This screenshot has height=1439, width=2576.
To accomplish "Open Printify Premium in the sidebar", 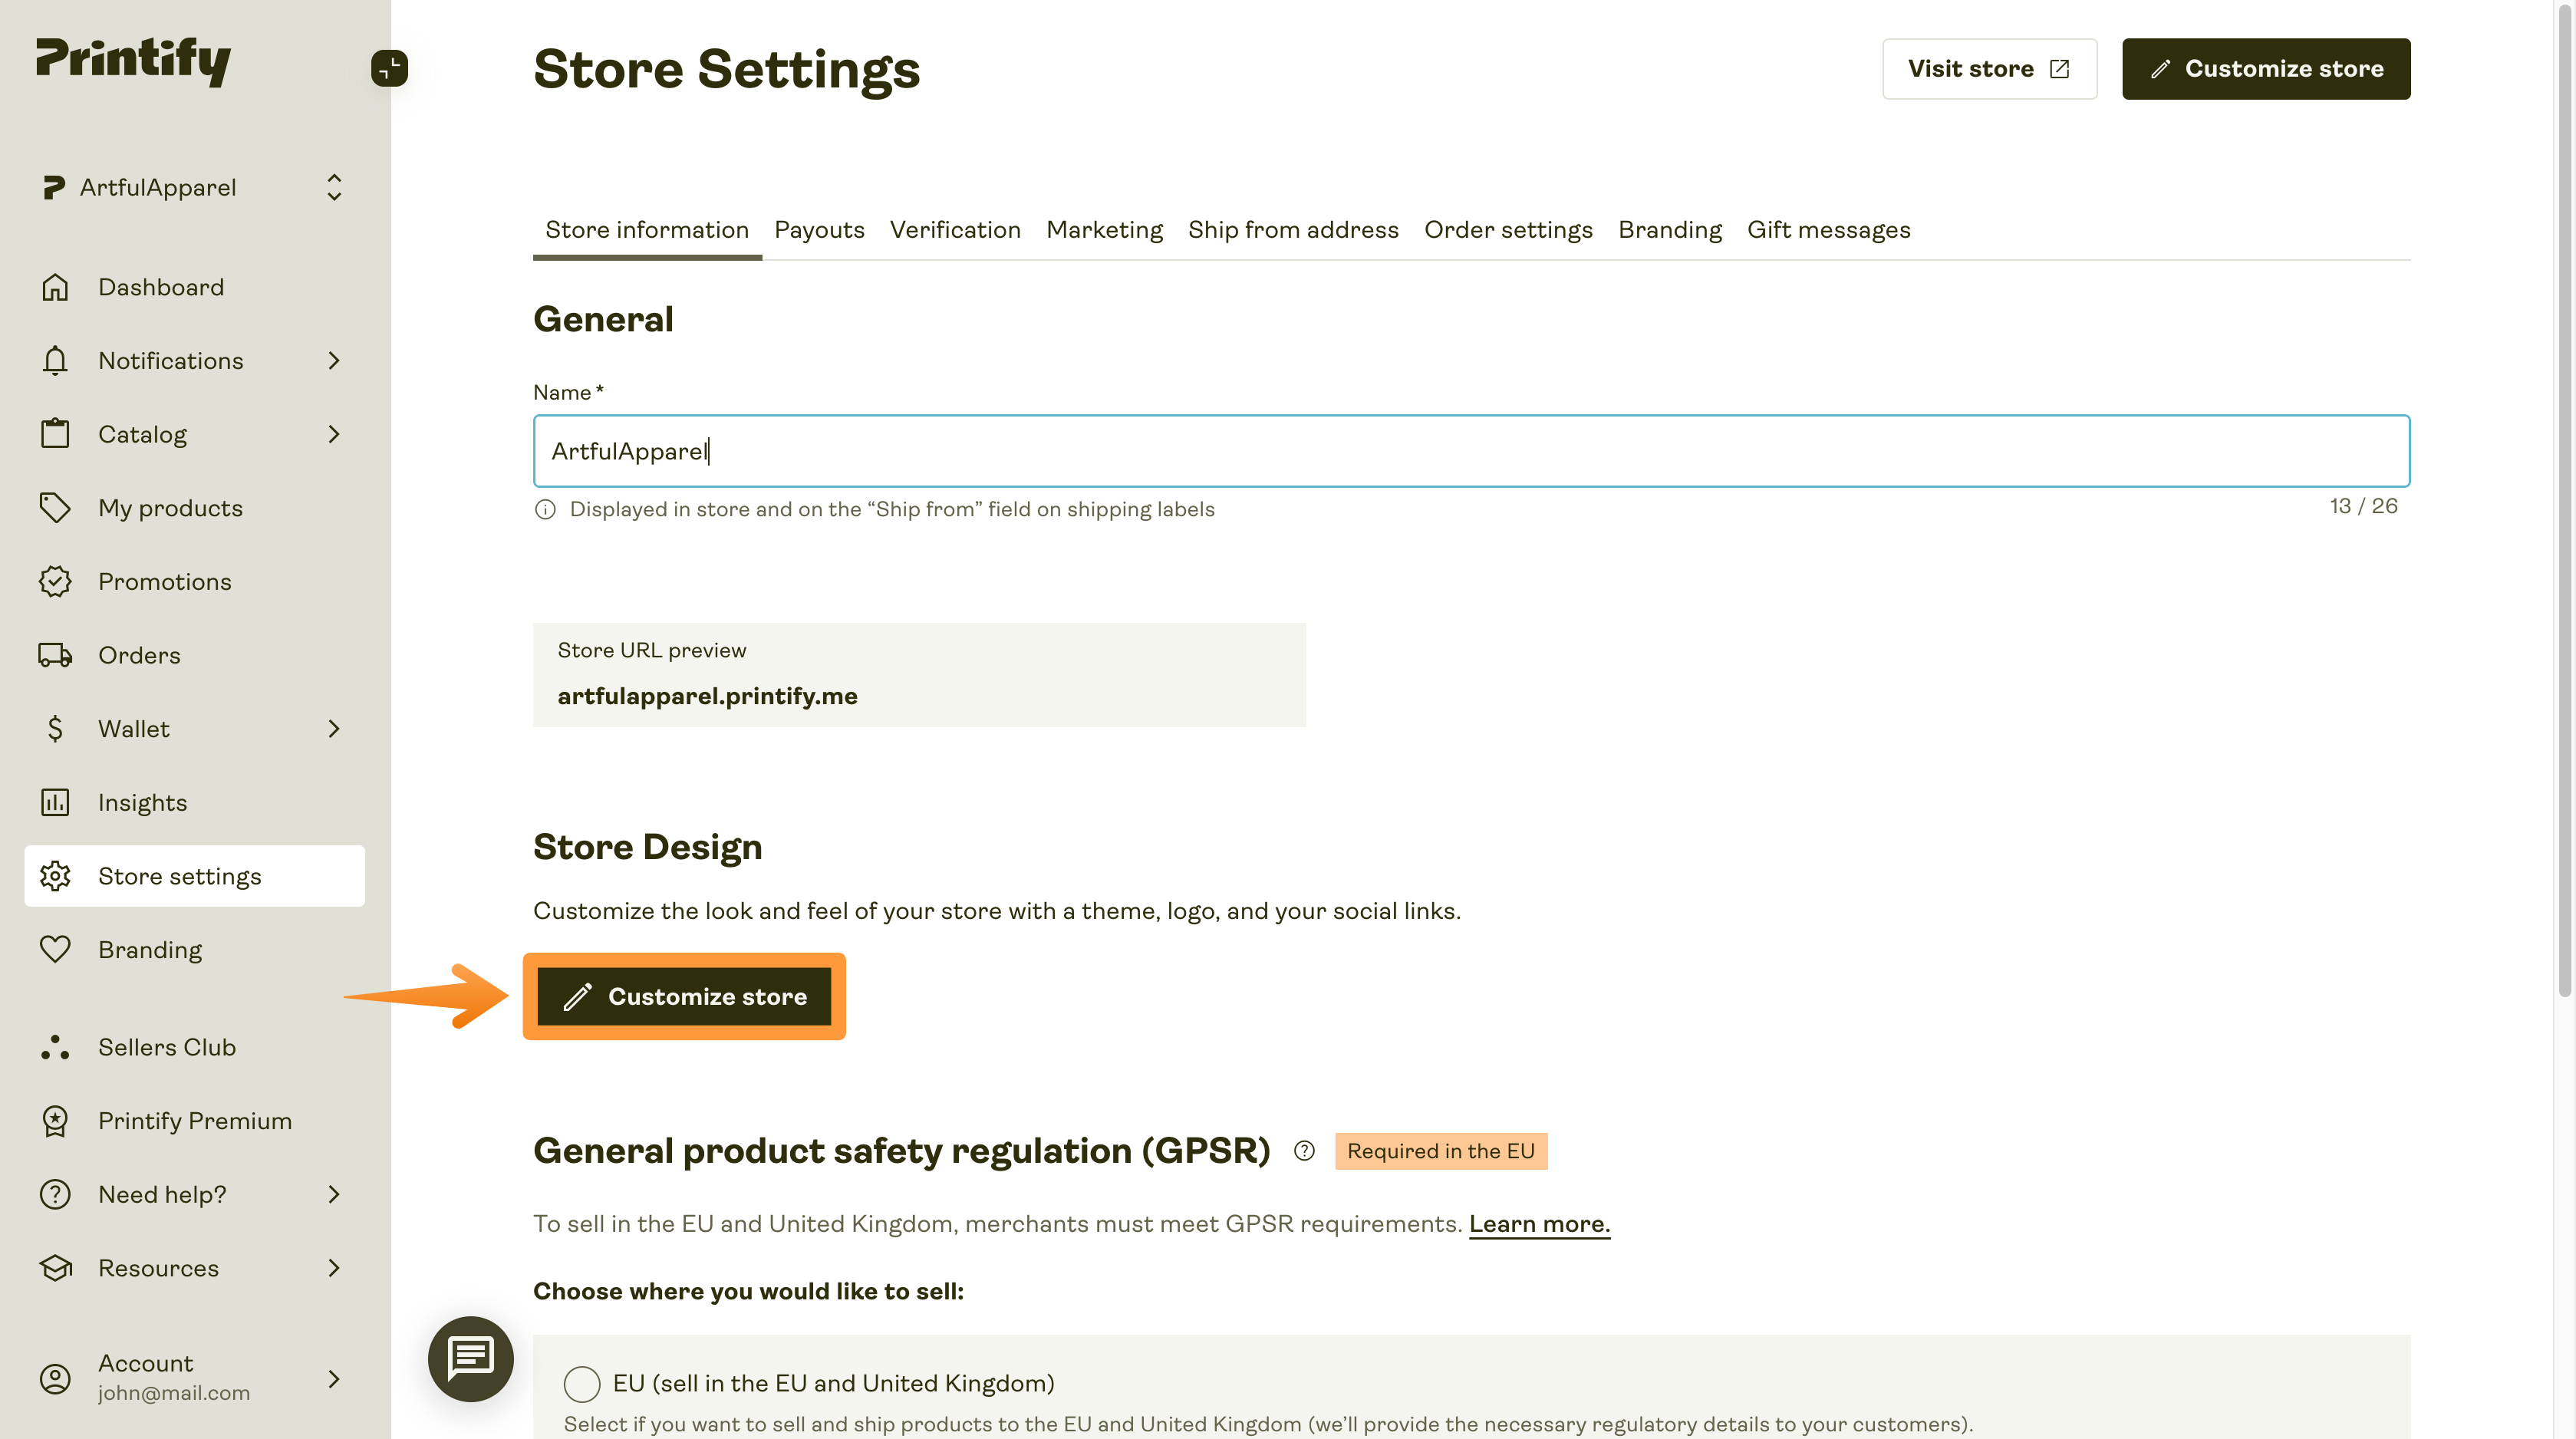I will (x=194, y=1121).
